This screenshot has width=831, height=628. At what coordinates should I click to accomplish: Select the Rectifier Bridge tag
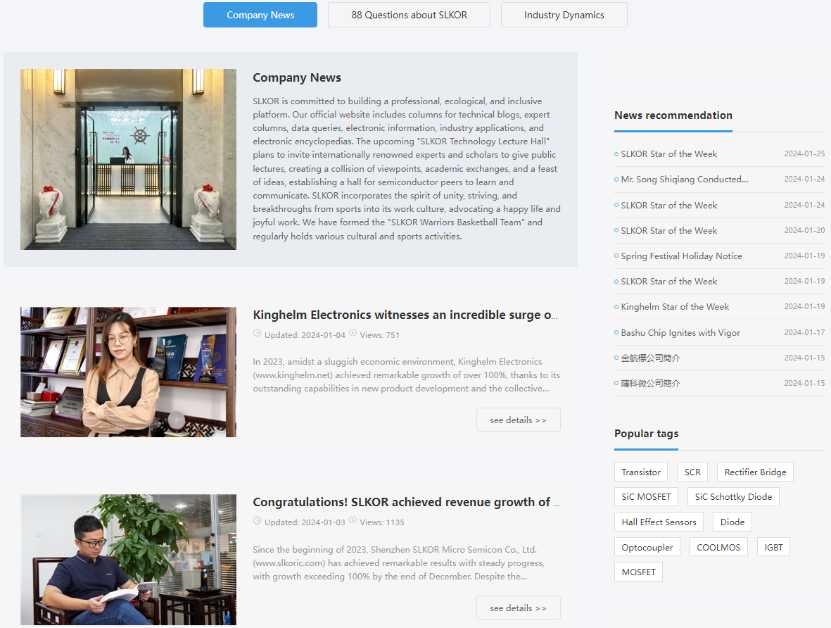(755, 472)
